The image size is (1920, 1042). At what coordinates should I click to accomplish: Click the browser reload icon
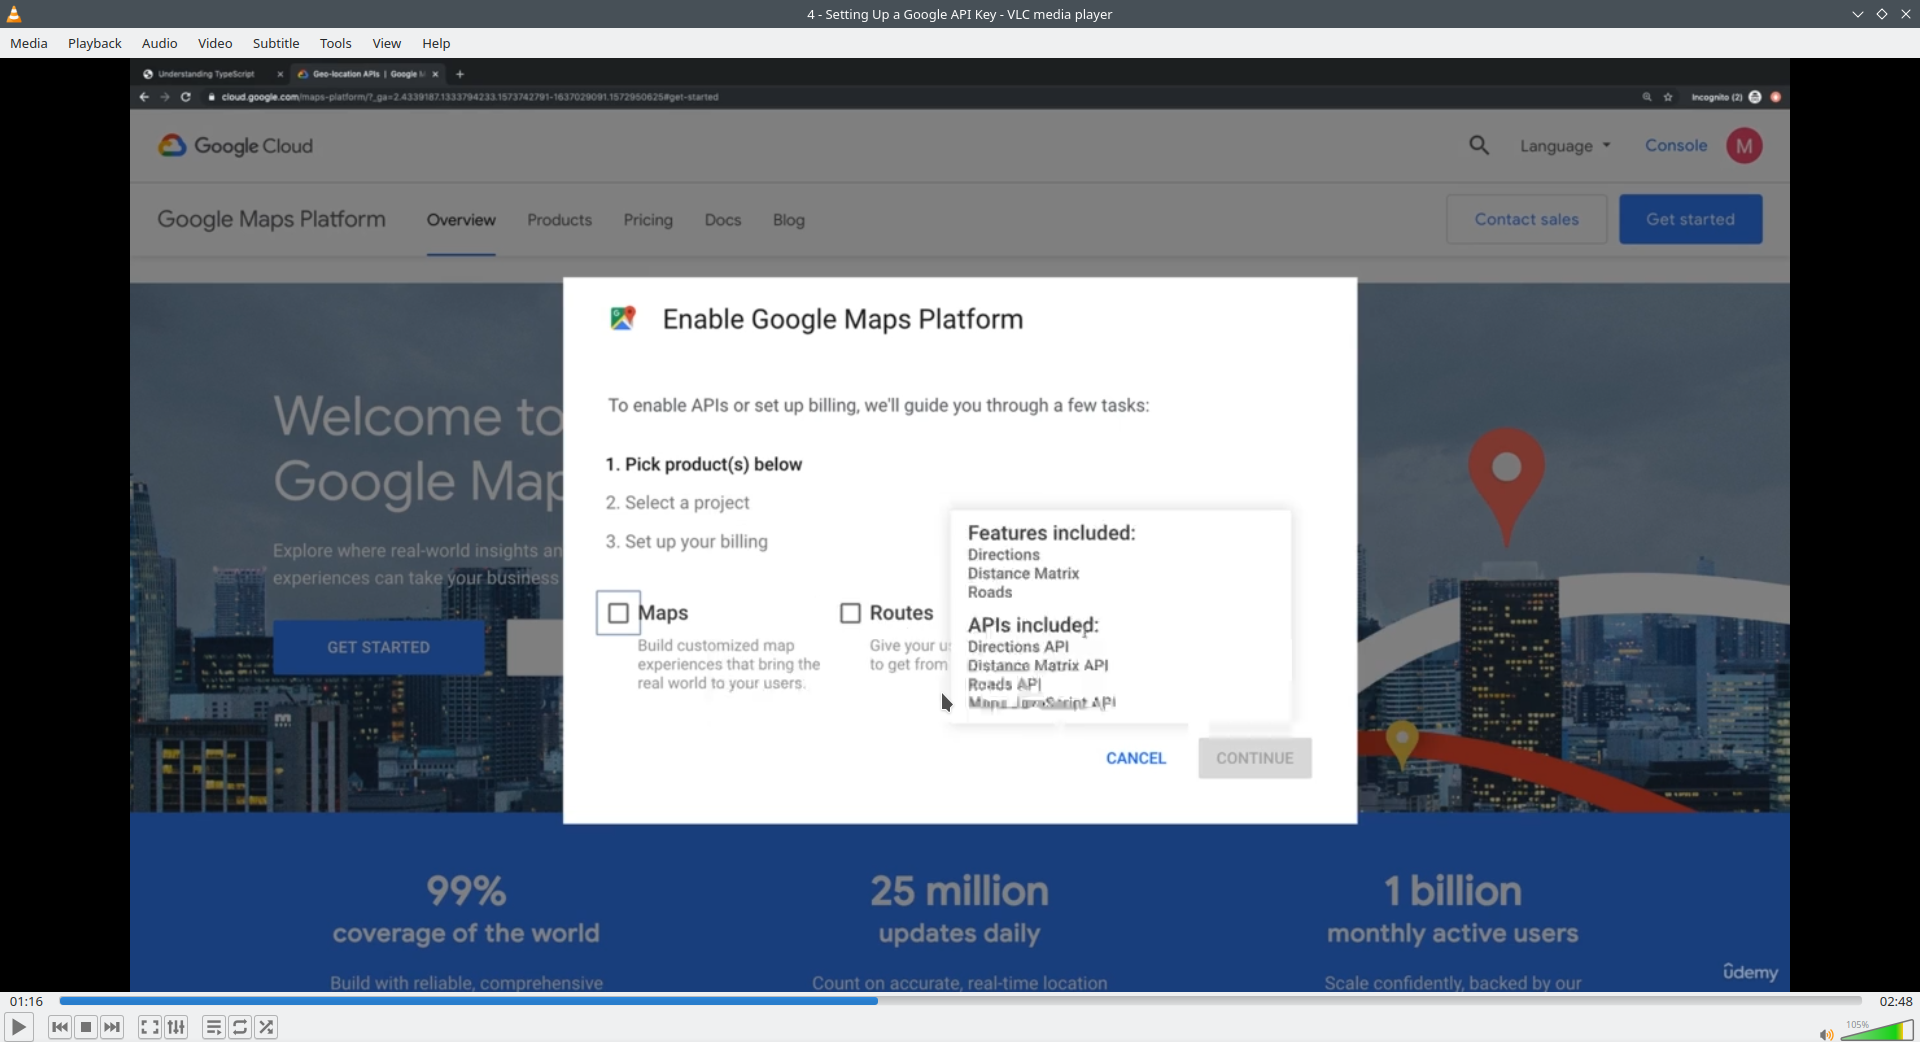[186, 97]
